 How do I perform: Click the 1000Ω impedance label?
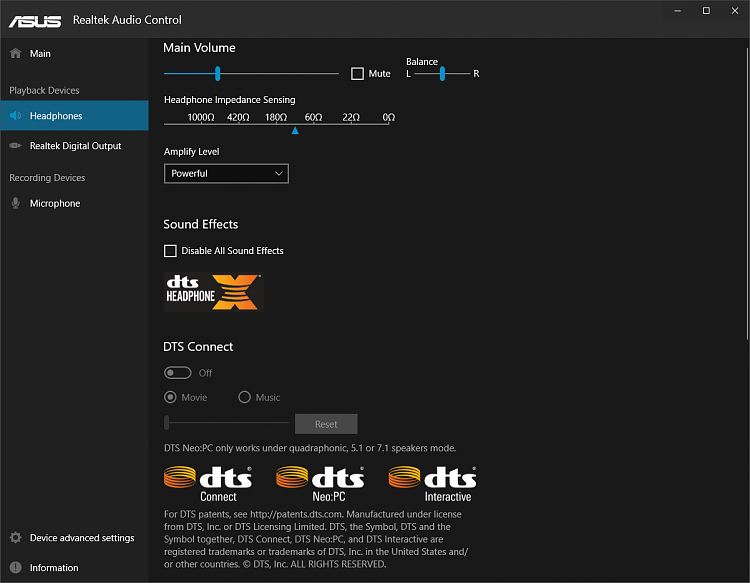point(201,117)
